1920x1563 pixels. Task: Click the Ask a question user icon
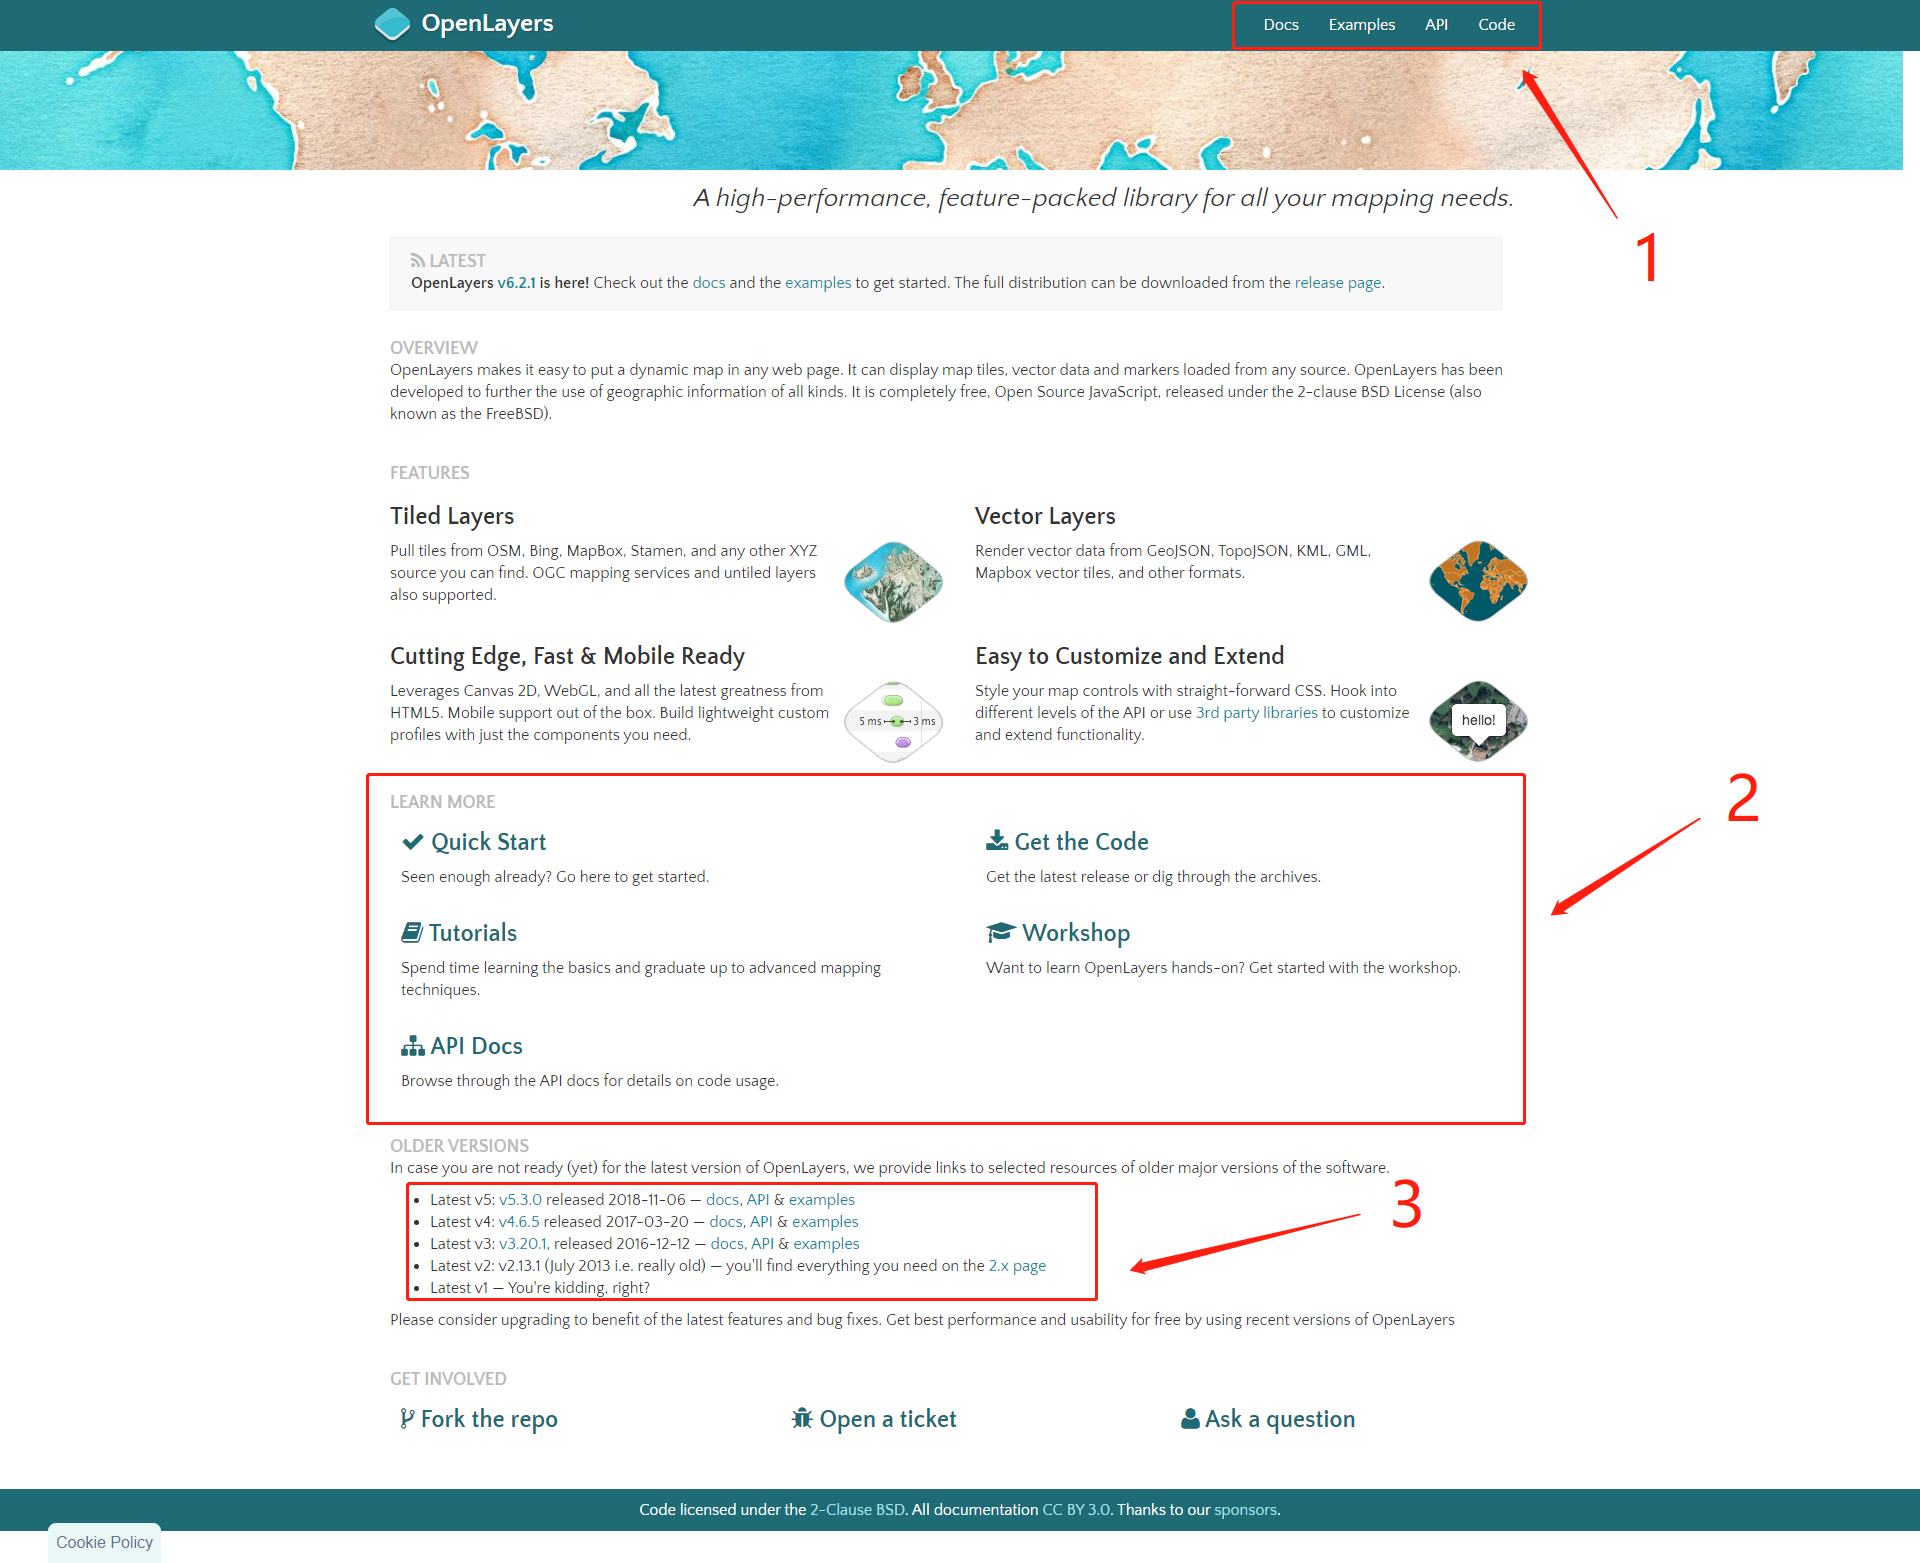tap(1190, 1418)
